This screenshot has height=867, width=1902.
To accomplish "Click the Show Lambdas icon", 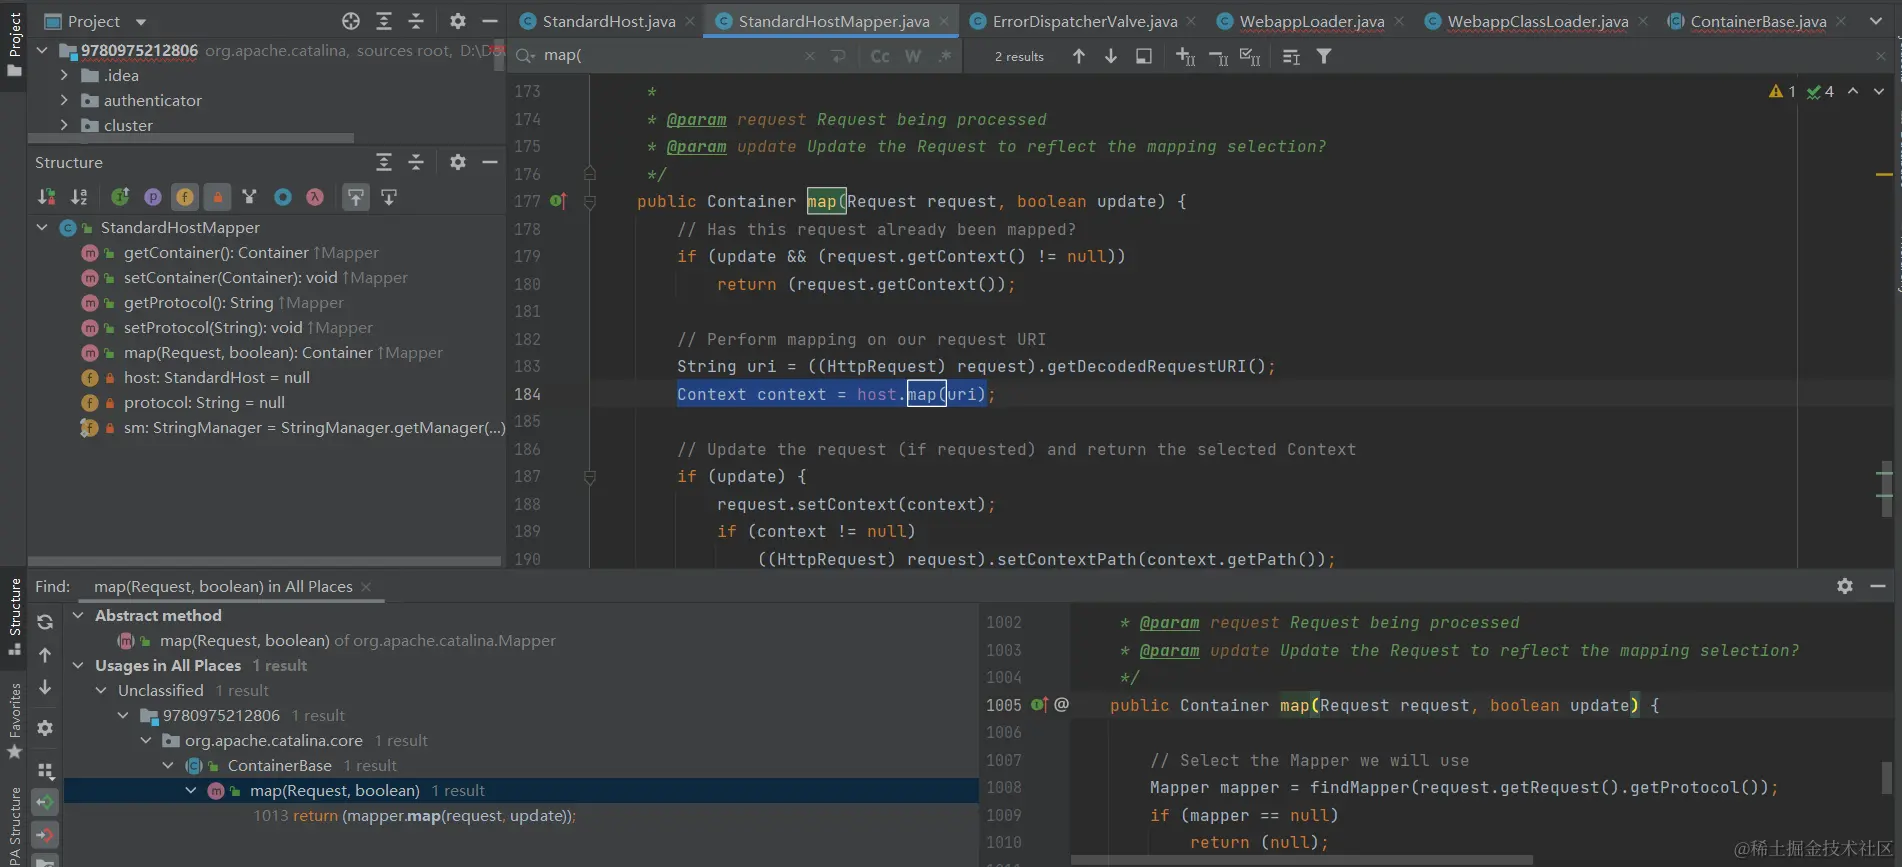I will tap(314, 197).
